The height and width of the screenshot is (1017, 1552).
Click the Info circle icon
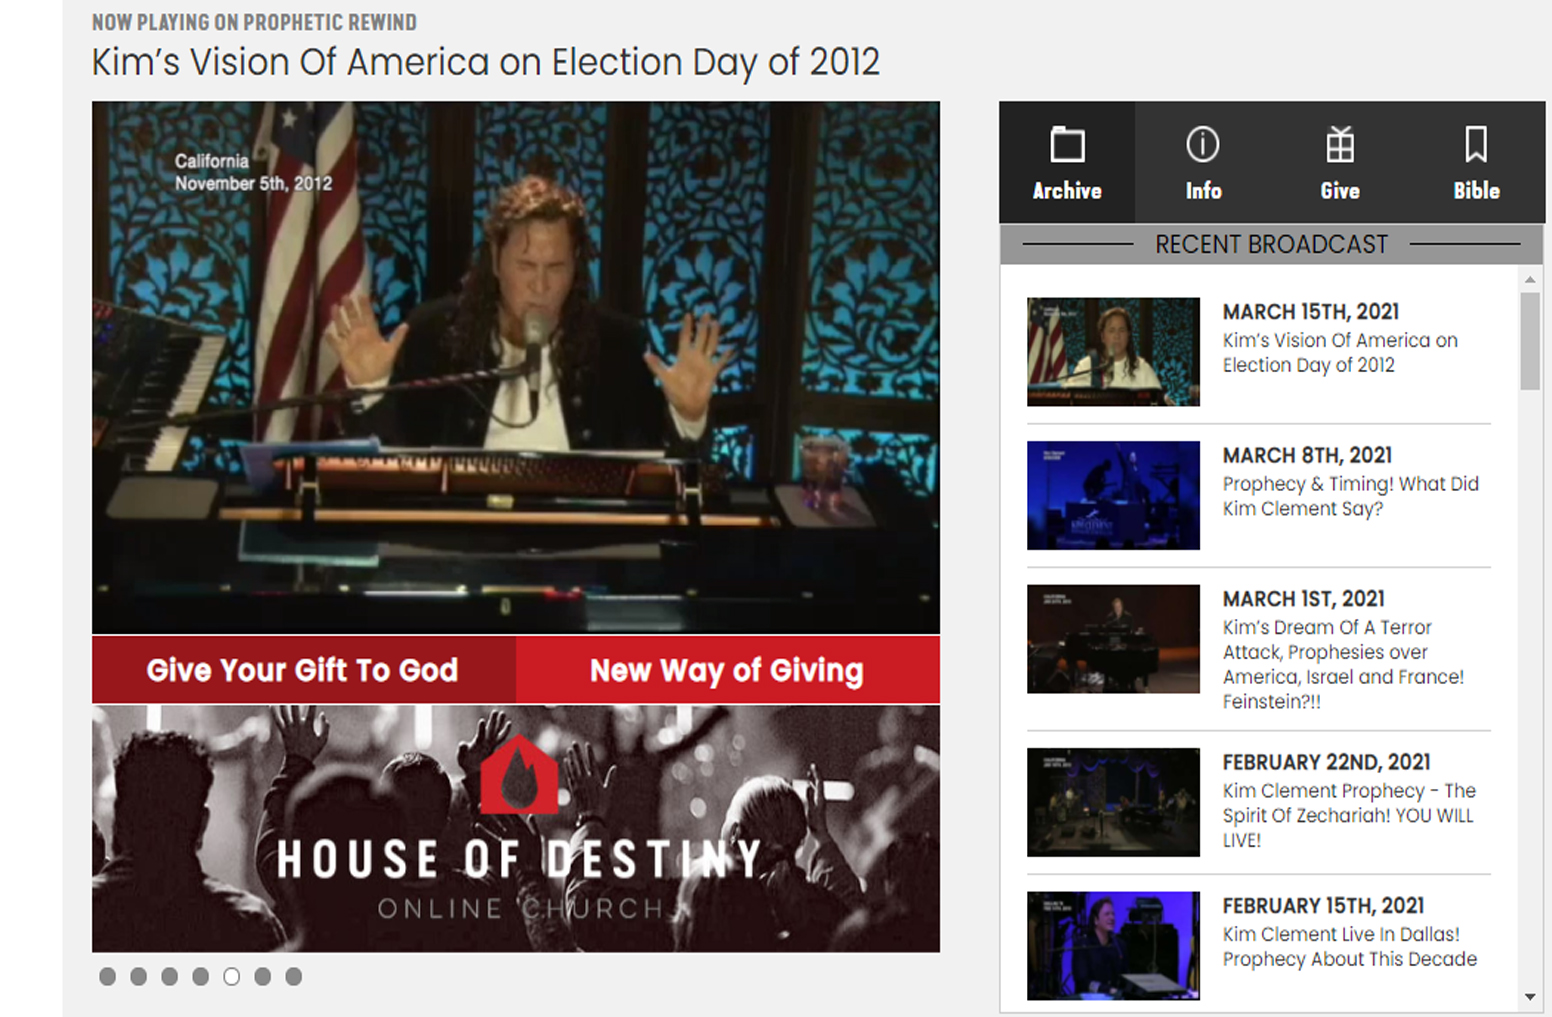(x=1202, y=145)
